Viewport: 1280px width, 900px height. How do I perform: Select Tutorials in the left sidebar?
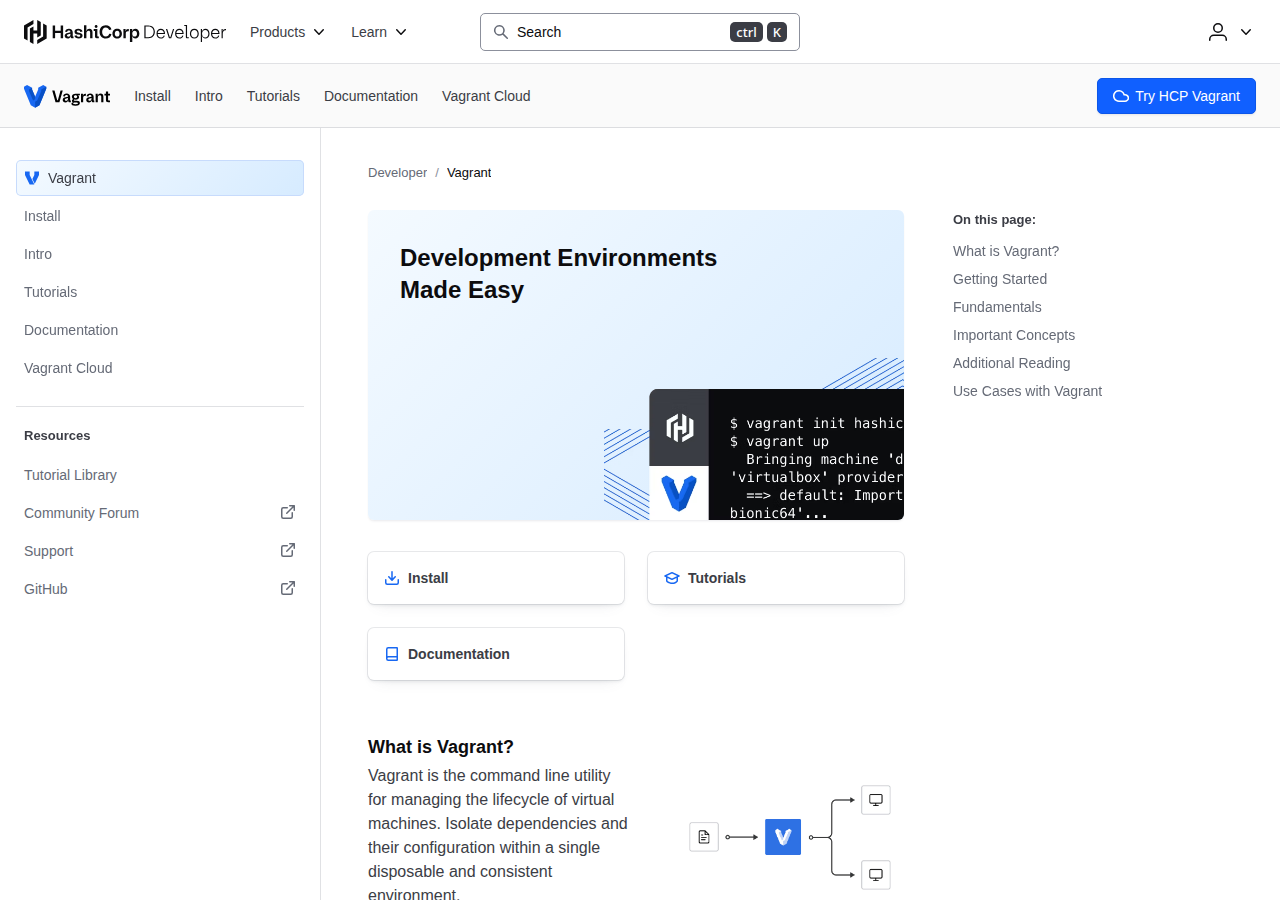pos(160,292)
